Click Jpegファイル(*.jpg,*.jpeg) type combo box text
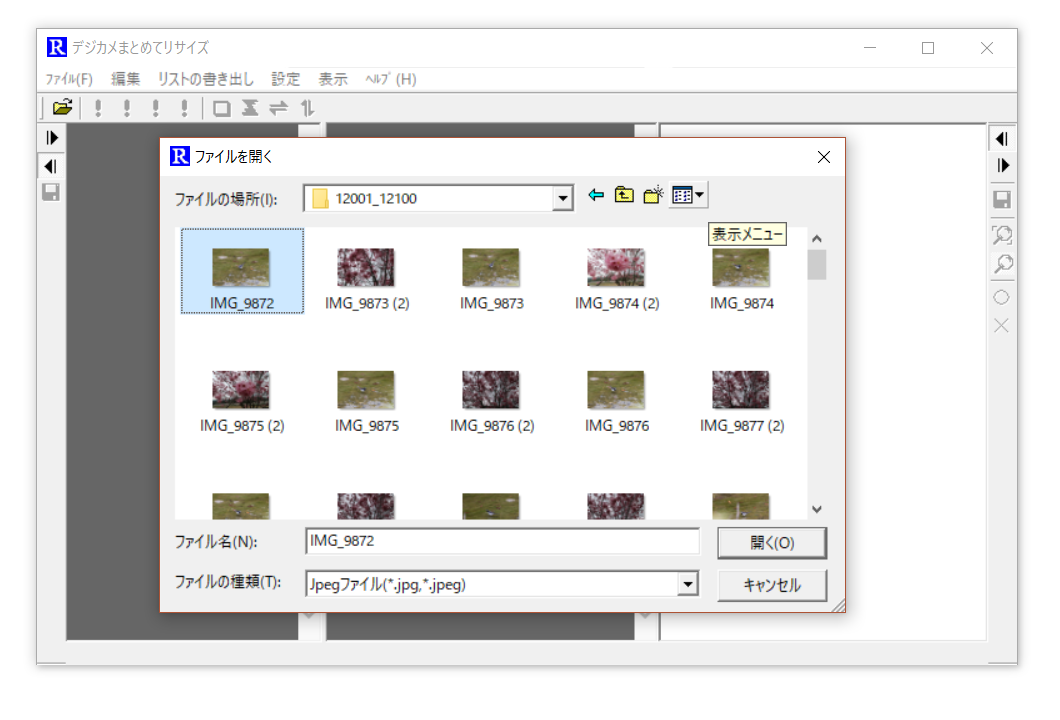This screenshot has height=720, width=1060. 387,585
